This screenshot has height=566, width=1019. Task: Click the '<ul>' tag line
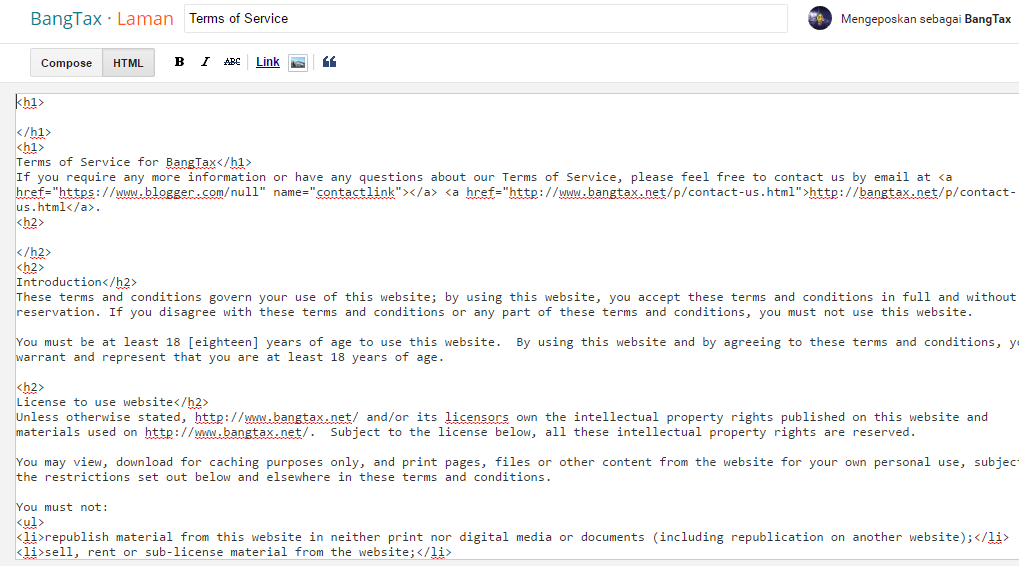(30, 522)
